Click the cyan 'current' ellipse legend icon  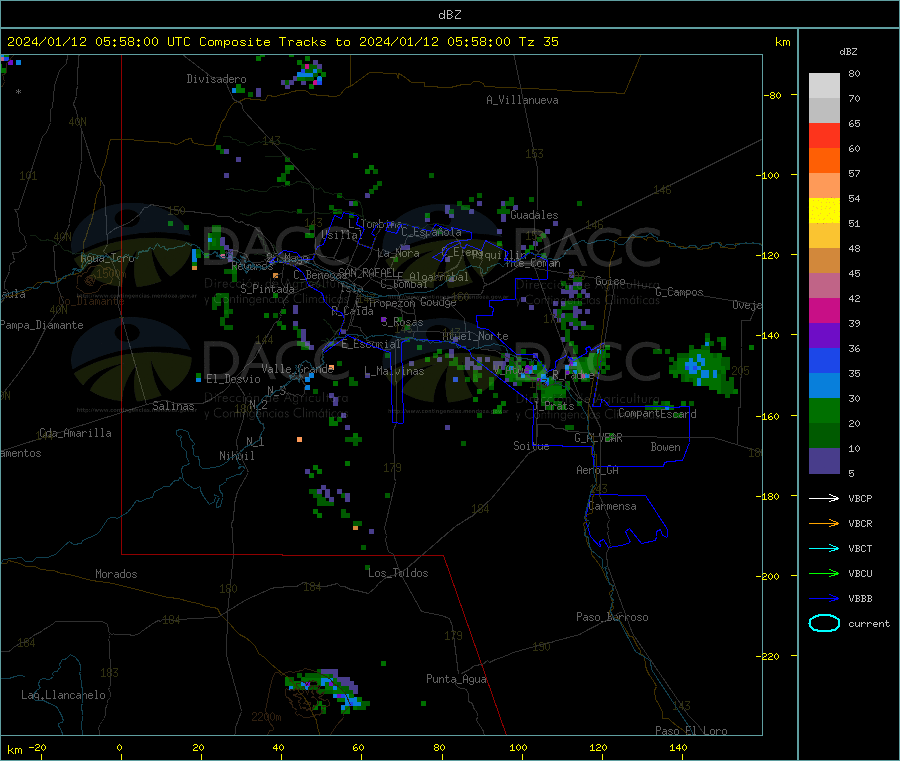tap(824, 623)
